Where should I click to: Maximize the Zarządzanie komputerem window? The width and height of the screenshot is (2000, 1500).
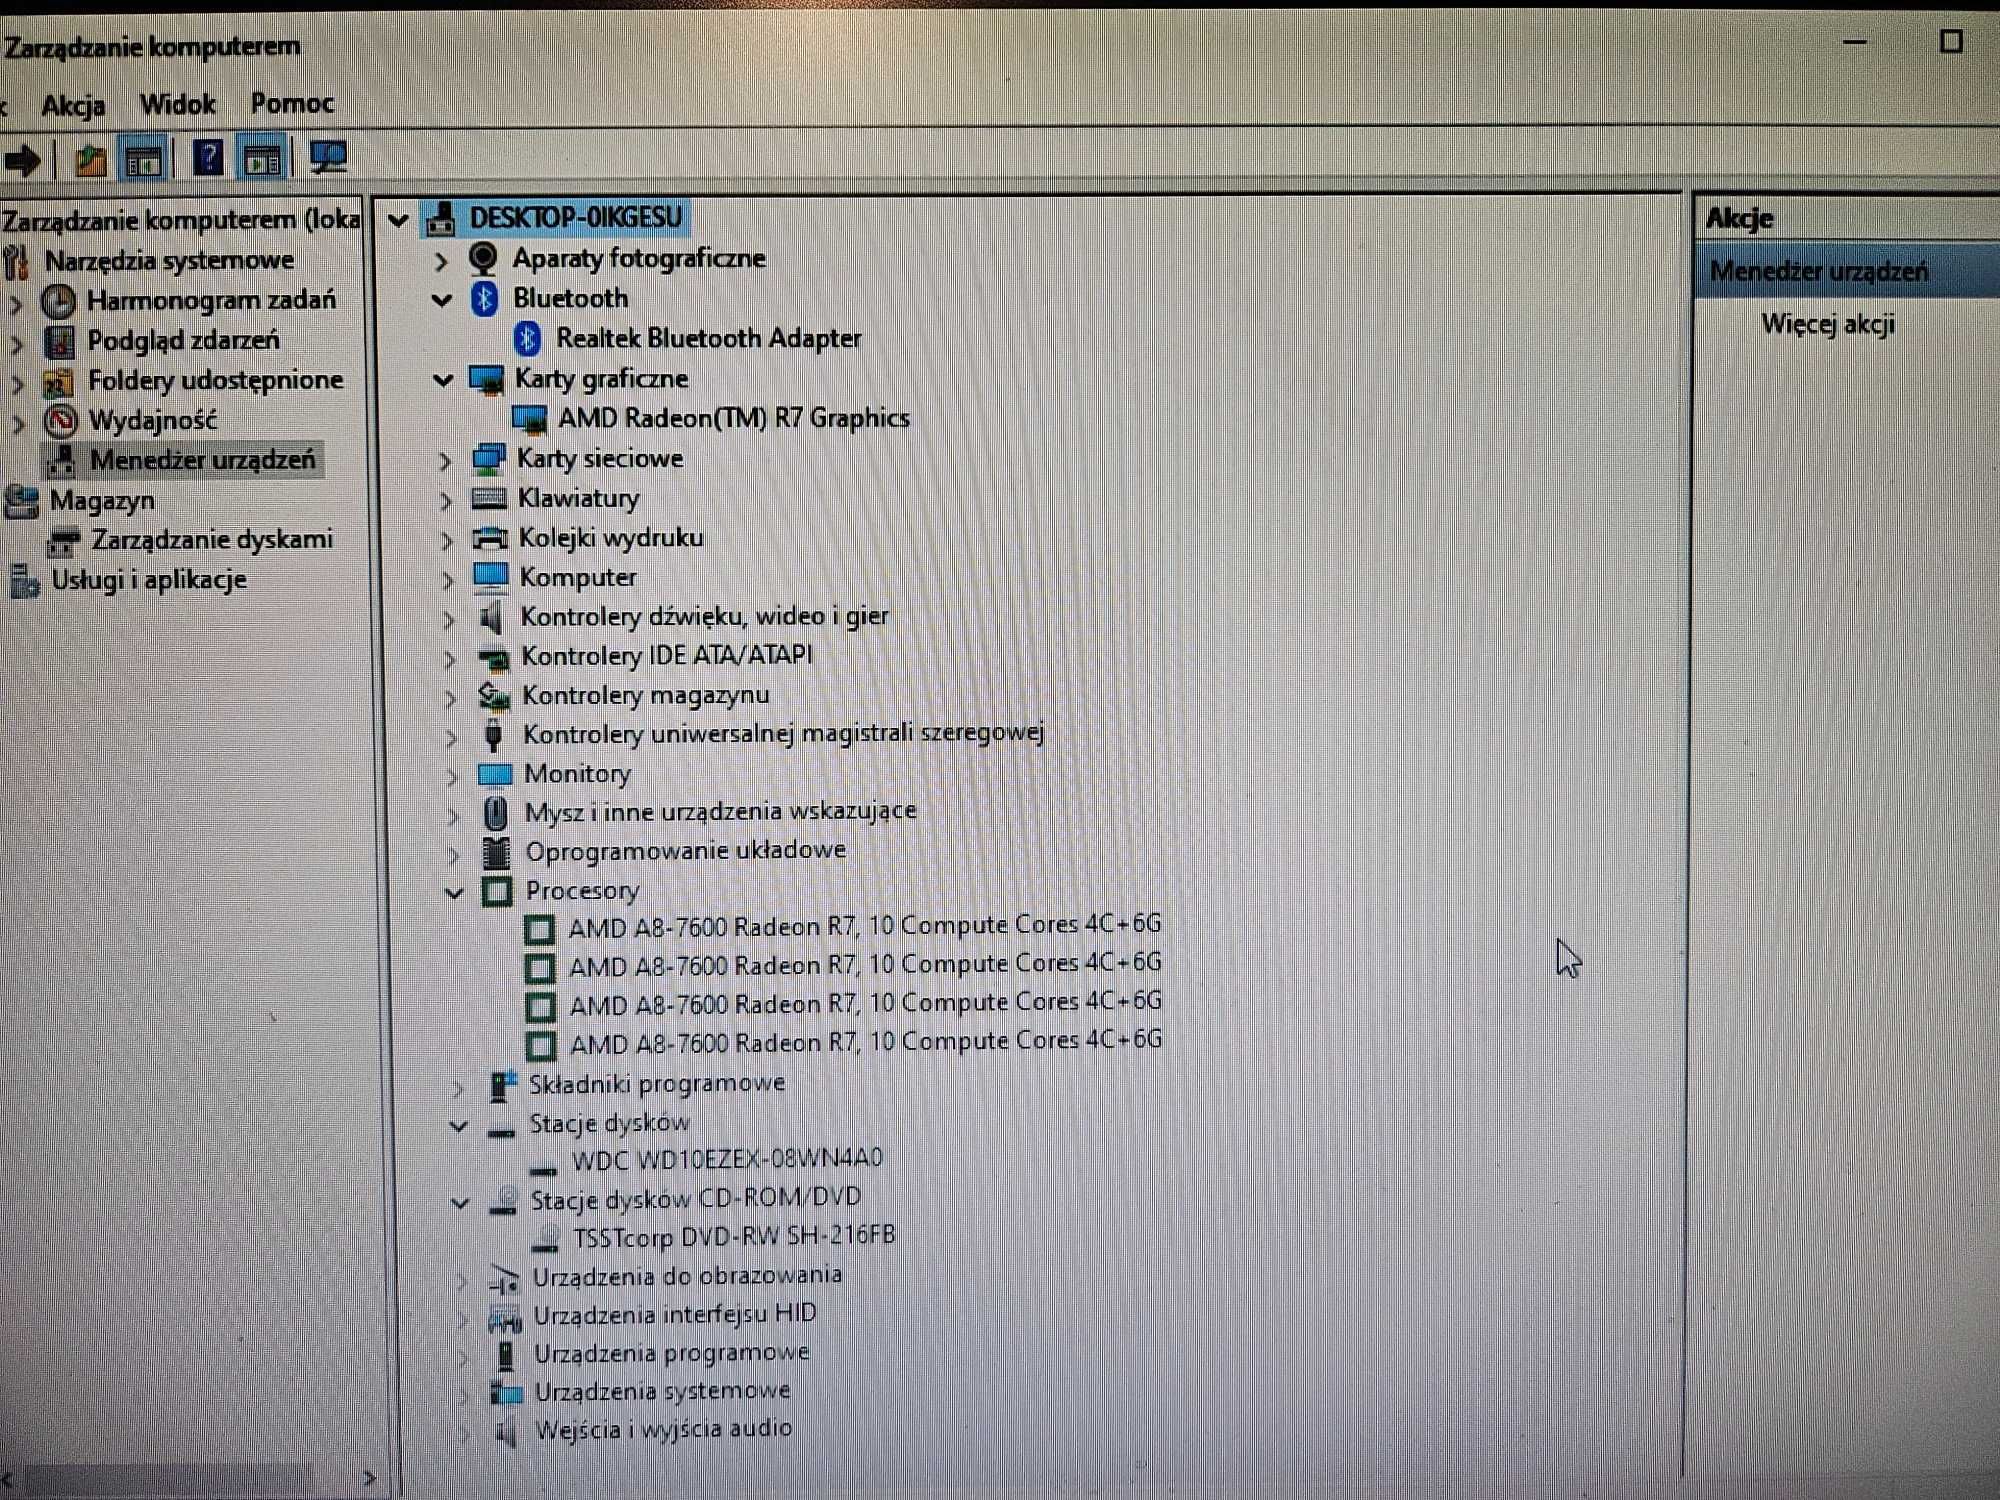[x=1951, y=41]
